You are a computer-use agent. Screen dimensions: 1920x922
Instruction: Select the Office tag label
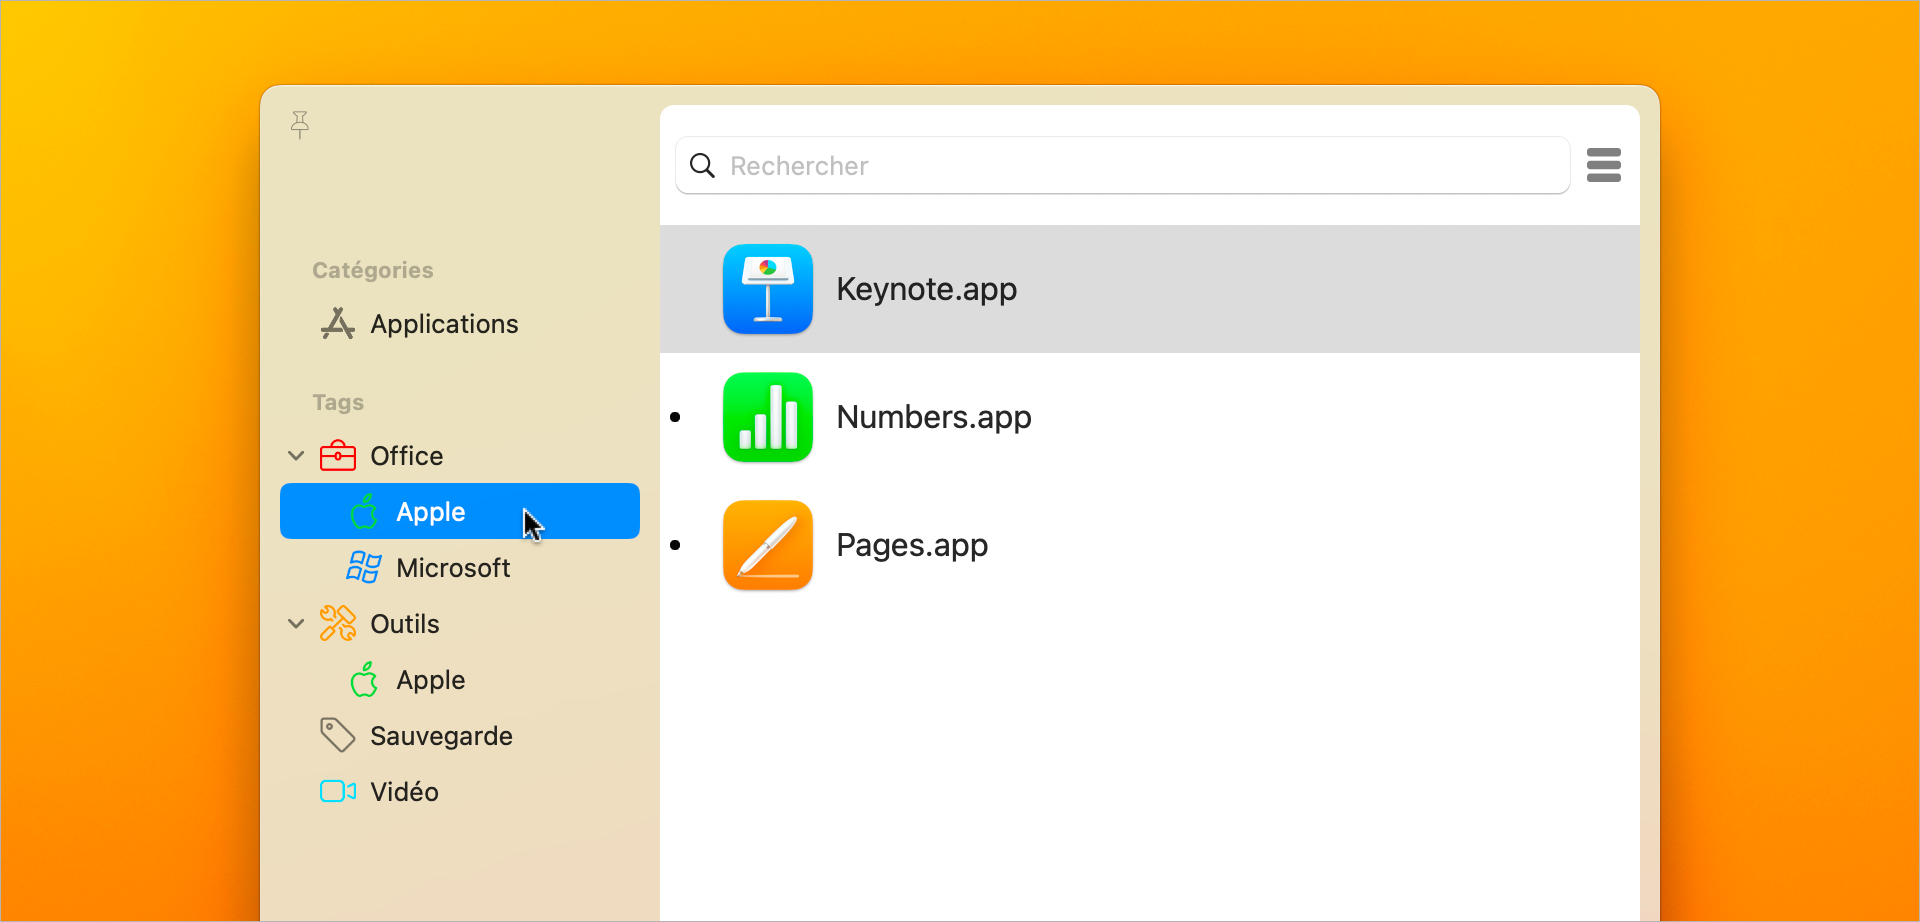407,456
